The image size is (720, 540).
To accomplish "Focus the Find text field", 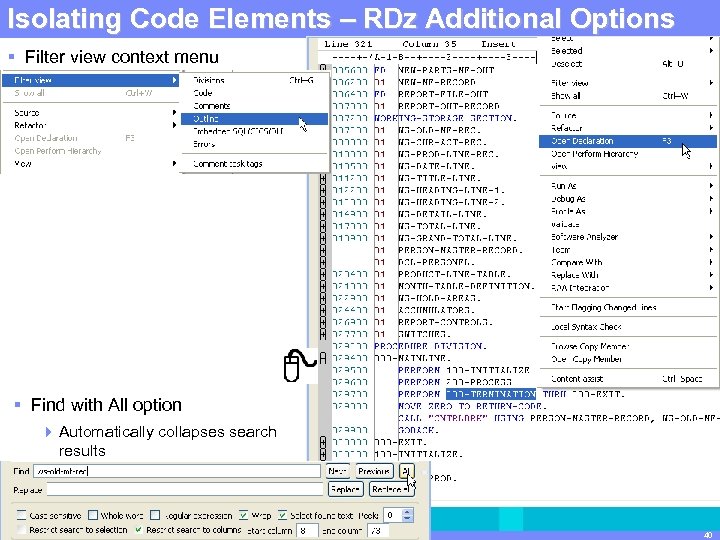I will [x=177, y=471].
